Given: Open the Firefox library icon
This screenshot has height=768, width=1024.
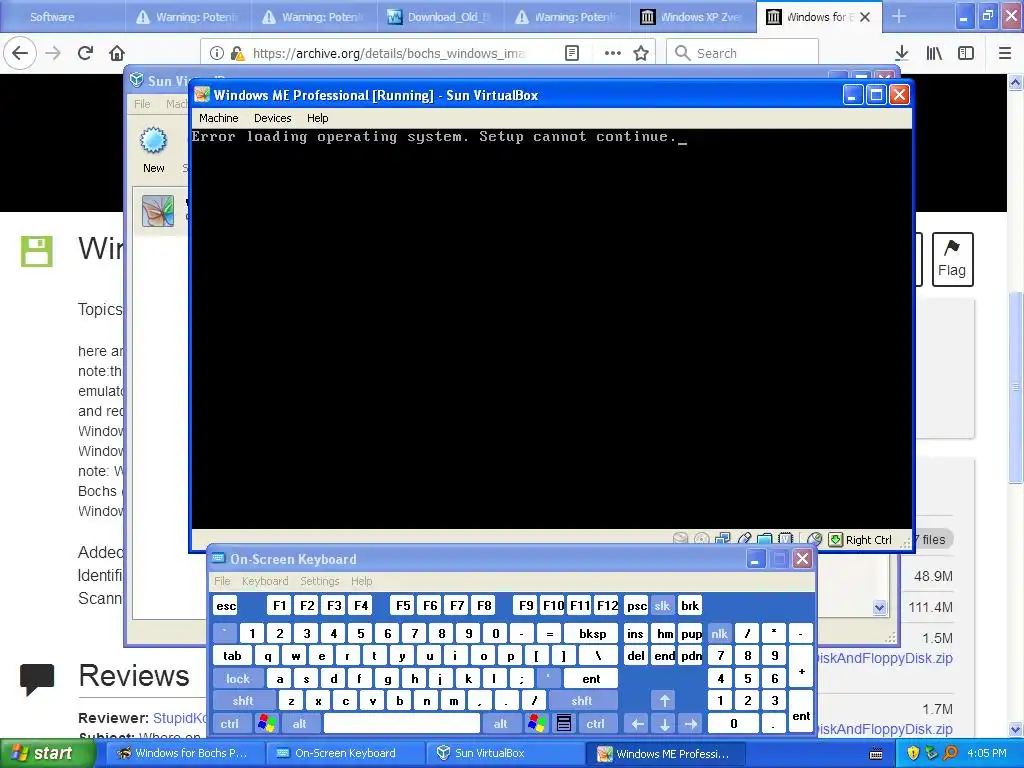Looking at the screenshot, I should coord(934,53).
